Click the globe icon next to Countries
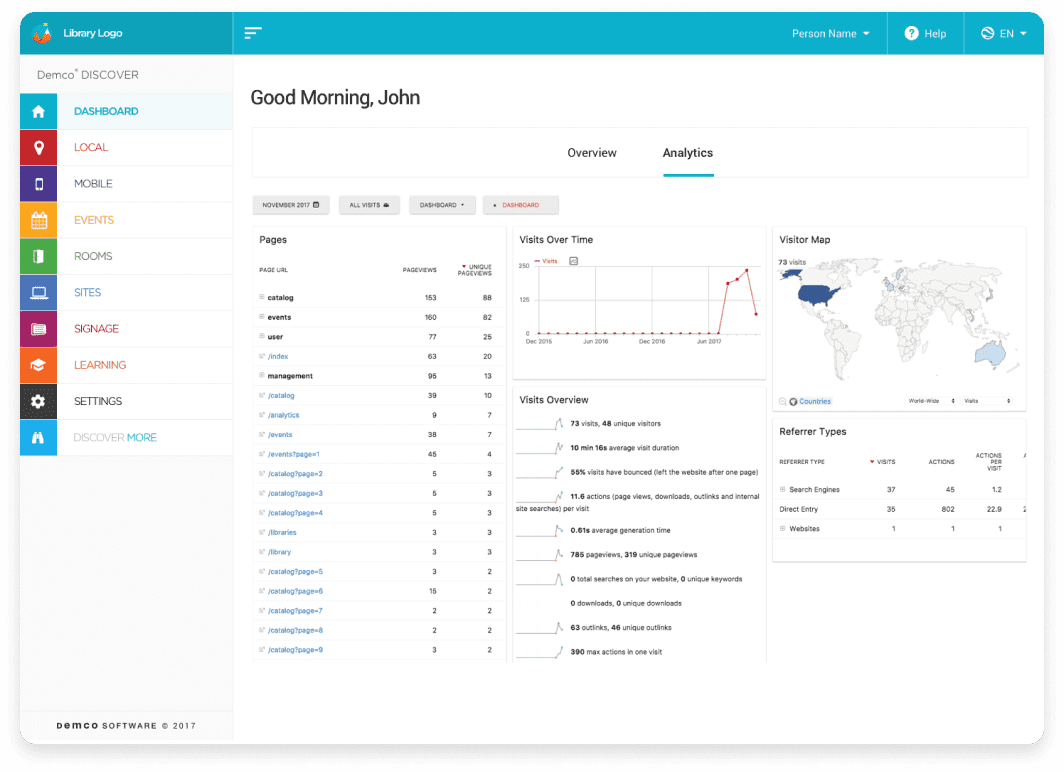1064x772 pixels. tap(794, 400)
